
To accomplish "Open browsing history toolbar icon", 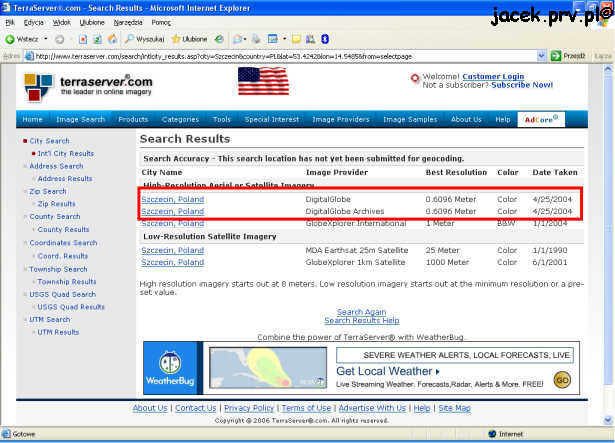I will click(219, 39).
